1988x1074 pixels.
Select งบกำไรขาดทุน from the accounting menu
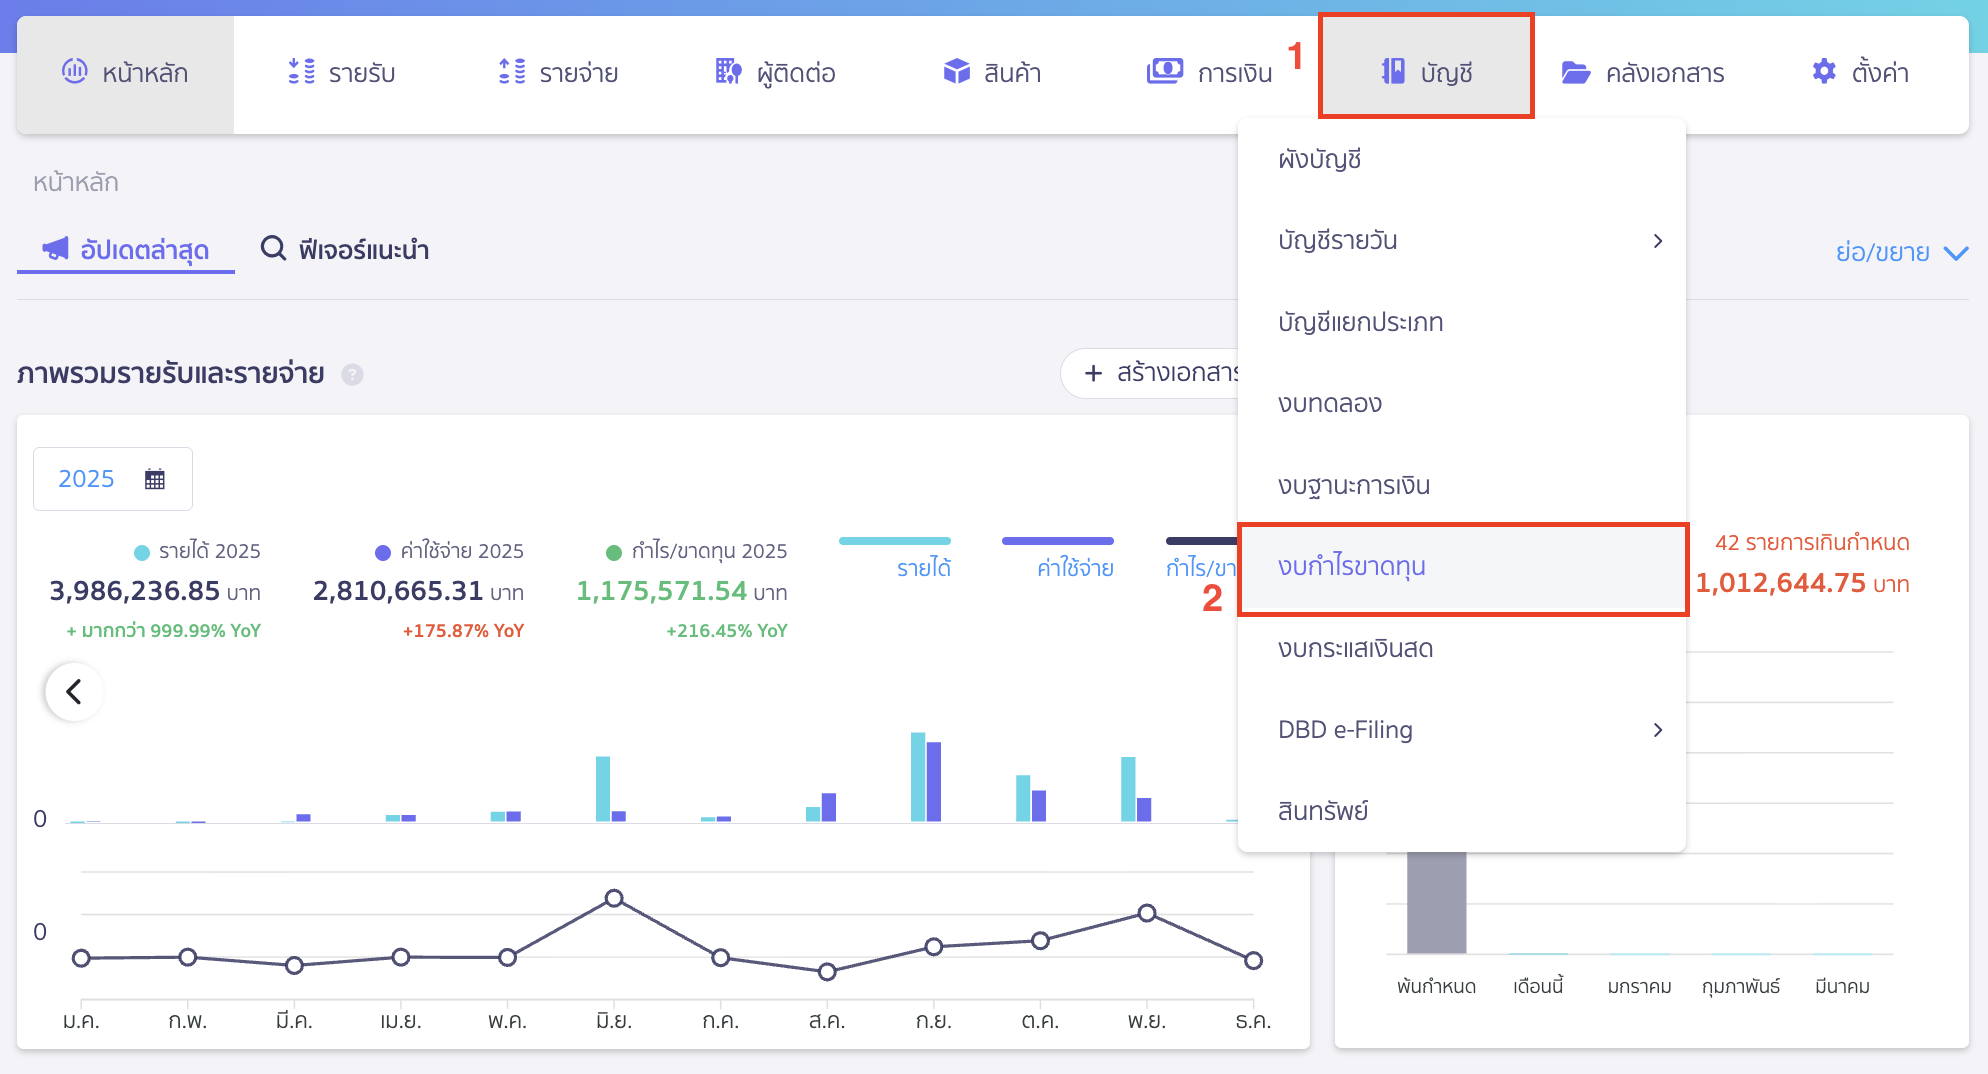(1352, 566)
